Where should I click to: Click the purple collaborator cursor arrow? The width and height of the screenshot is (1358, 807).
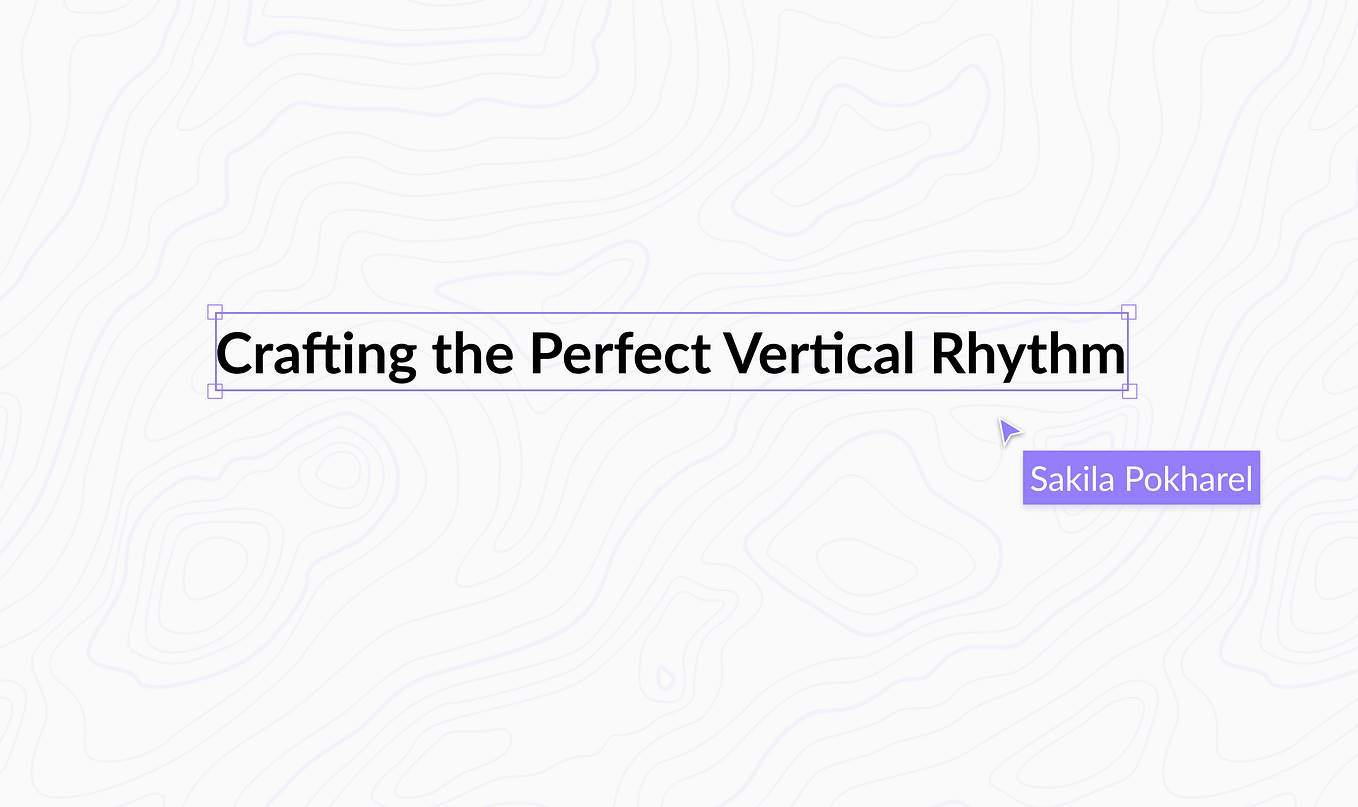click(1008, 430)
